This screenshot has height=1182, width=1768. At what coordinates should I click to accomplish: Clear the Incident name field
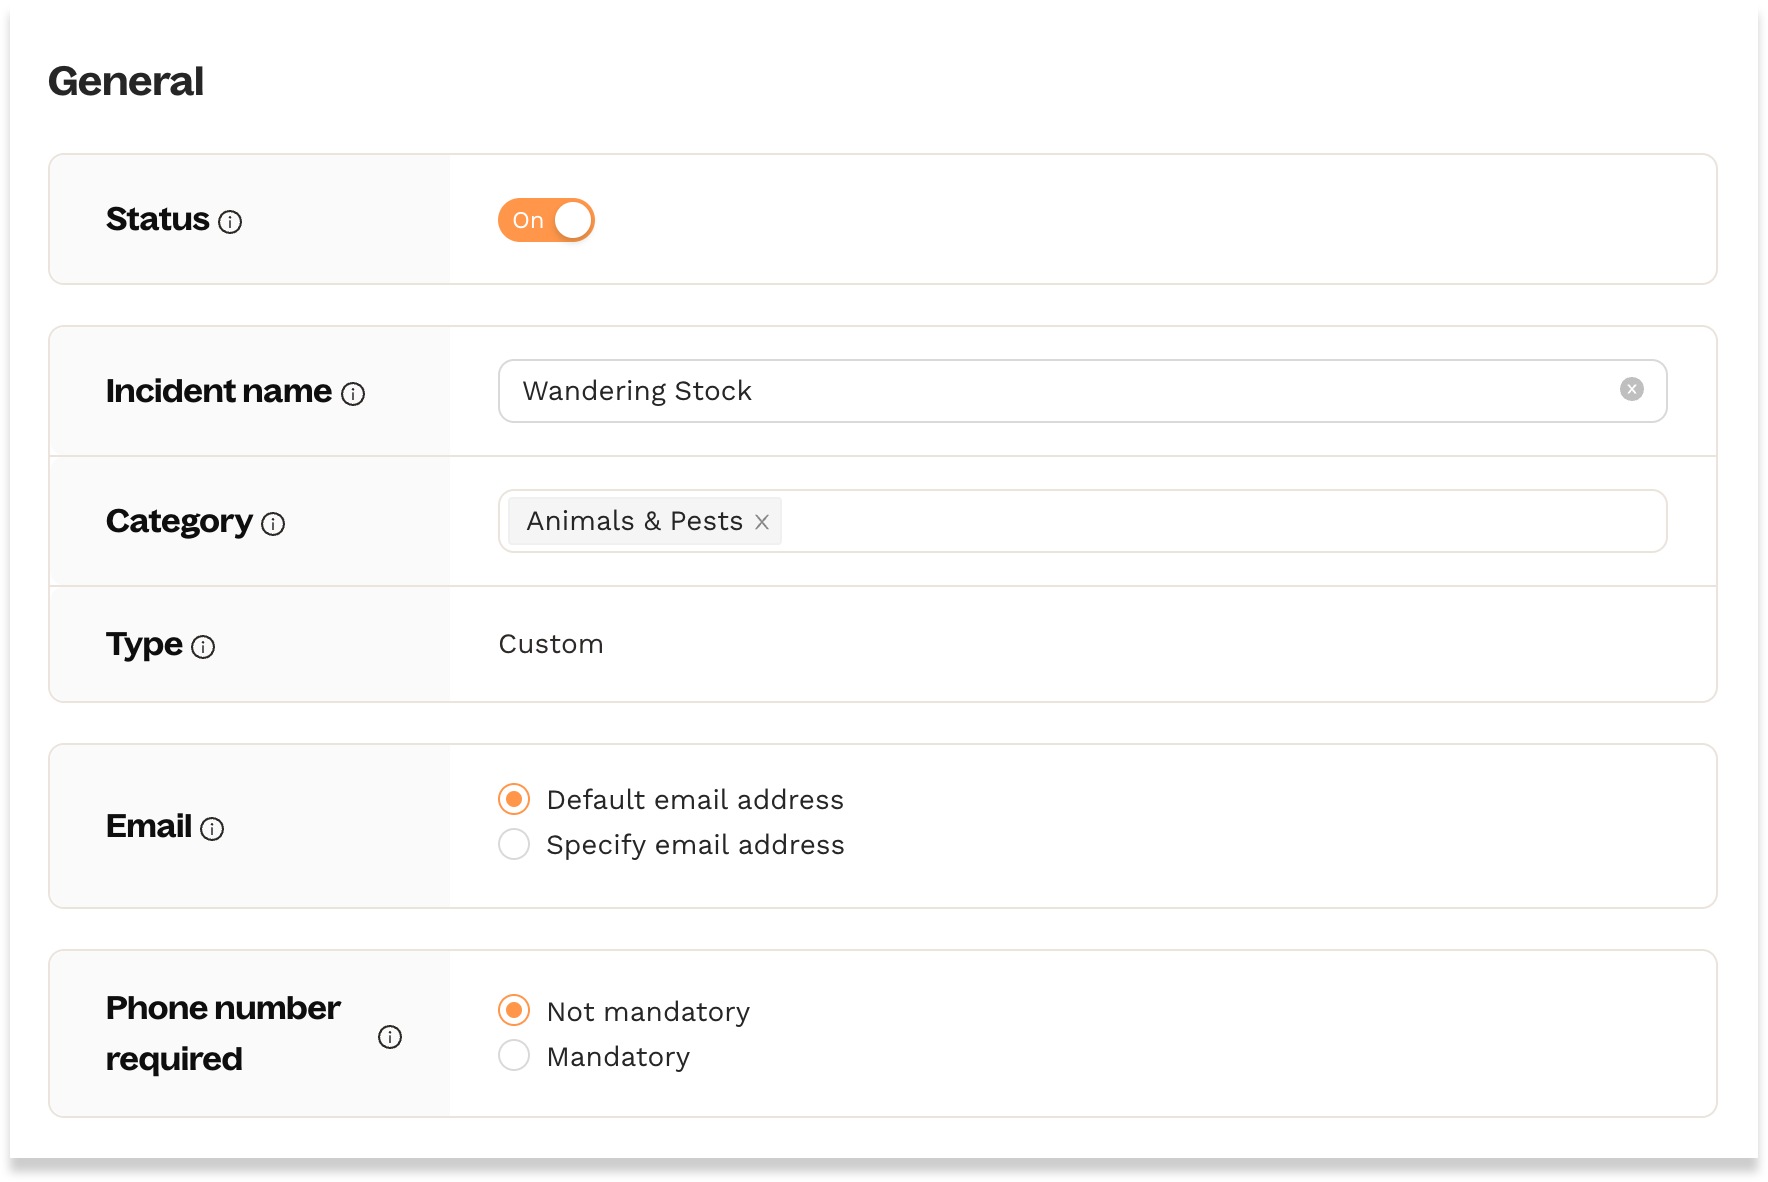[x=1631, y=389]
